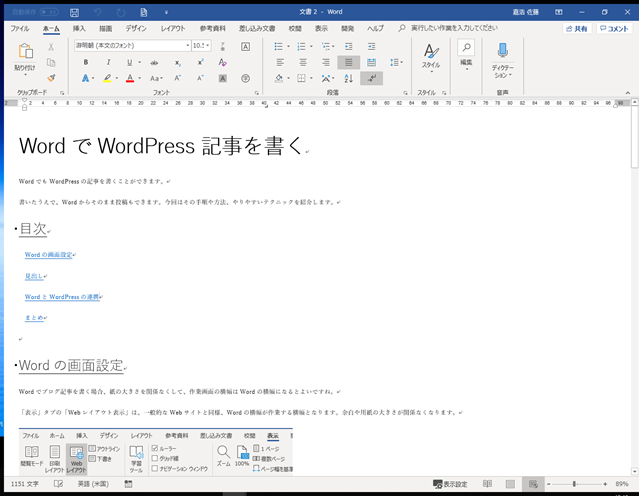
Task: Switch to the 表示 tab
Action: click(x=321, y=29)
